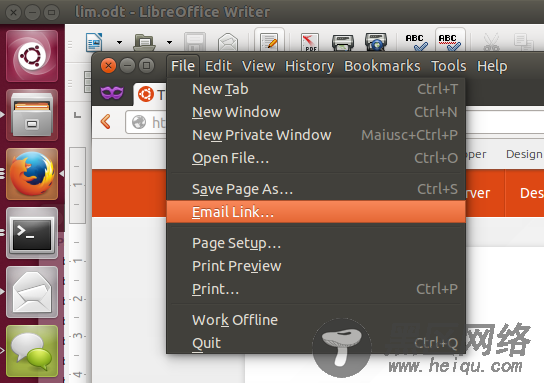Screen dimensions: 544x383
Task: Open the Bookmarks menu in Firefox
Action: [x=382, y=66]
